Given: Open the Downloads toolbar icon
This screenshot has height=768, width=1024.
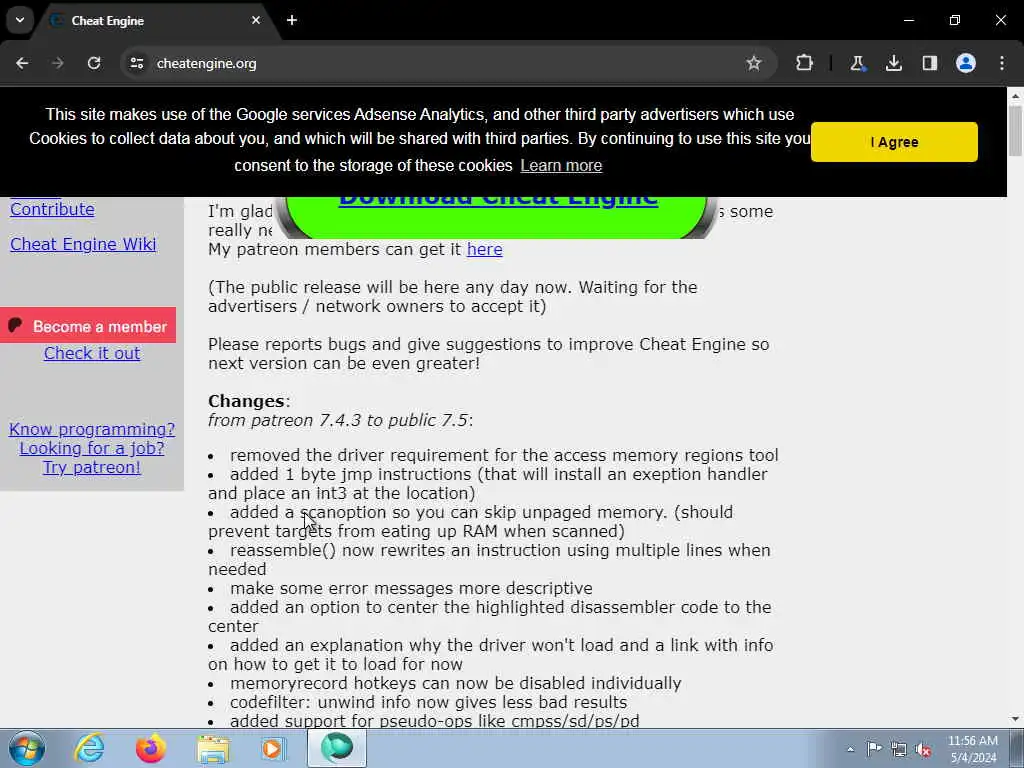Looking at the screenshot, I should pos(893,63).
